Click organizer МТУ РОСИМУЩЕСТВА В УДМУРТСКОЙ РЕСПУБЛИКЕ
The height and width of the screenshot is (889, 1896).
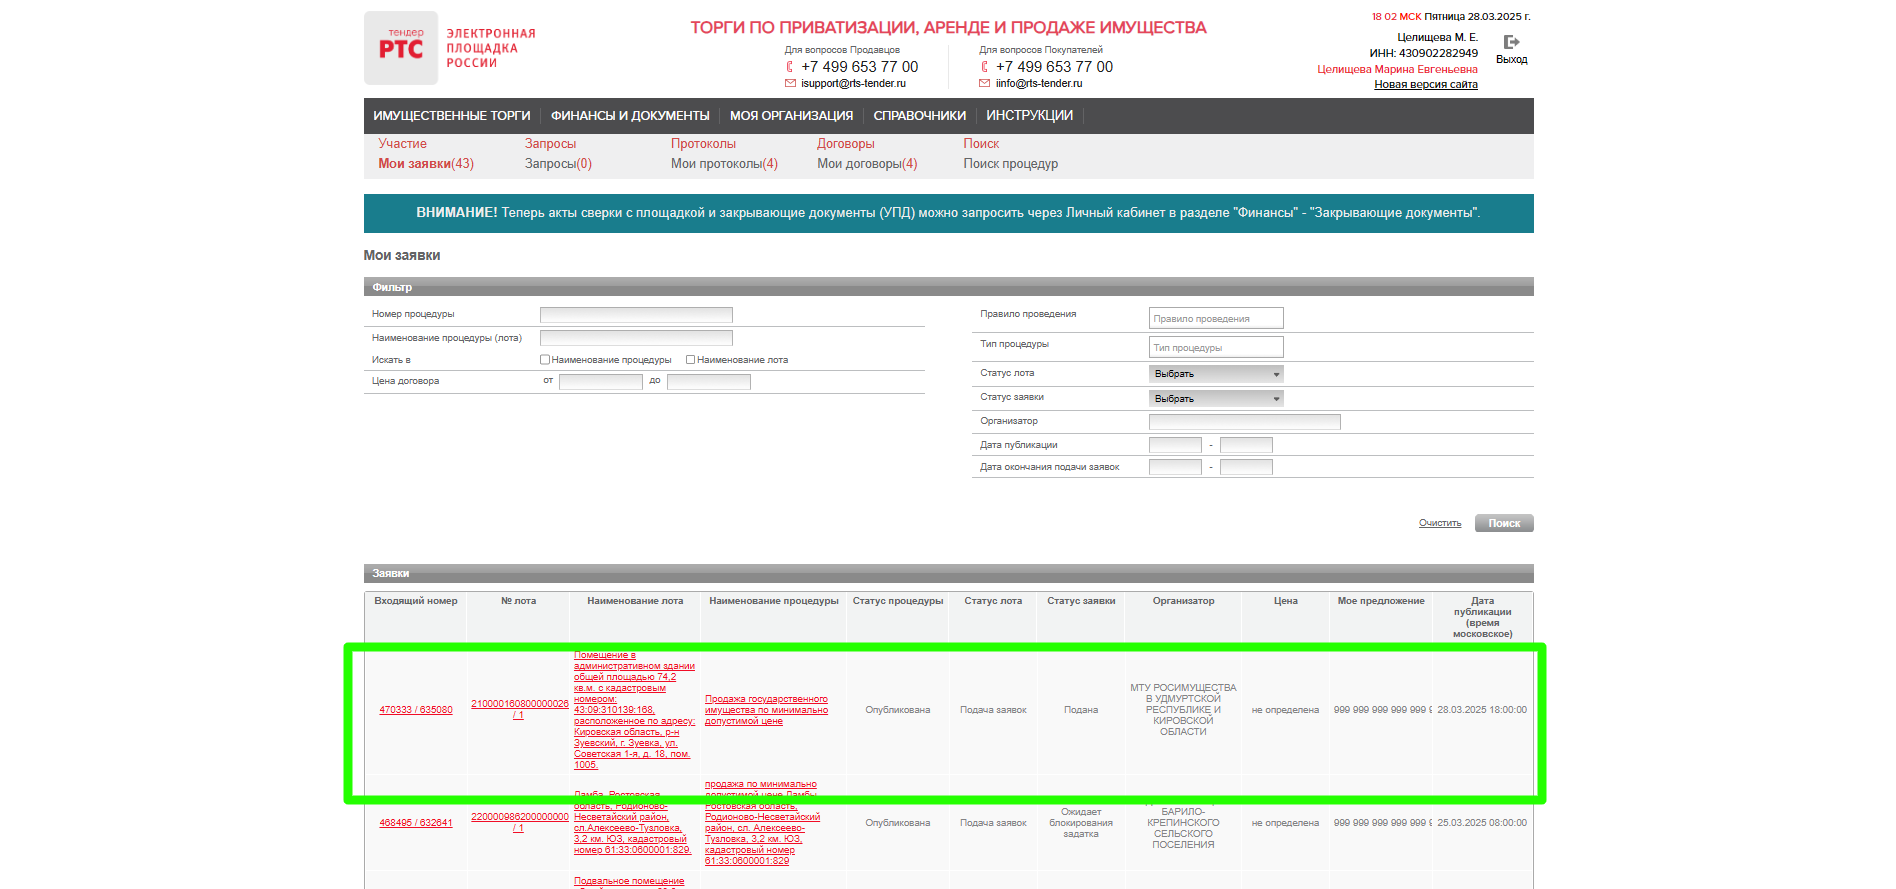[x=1183, y=710]
